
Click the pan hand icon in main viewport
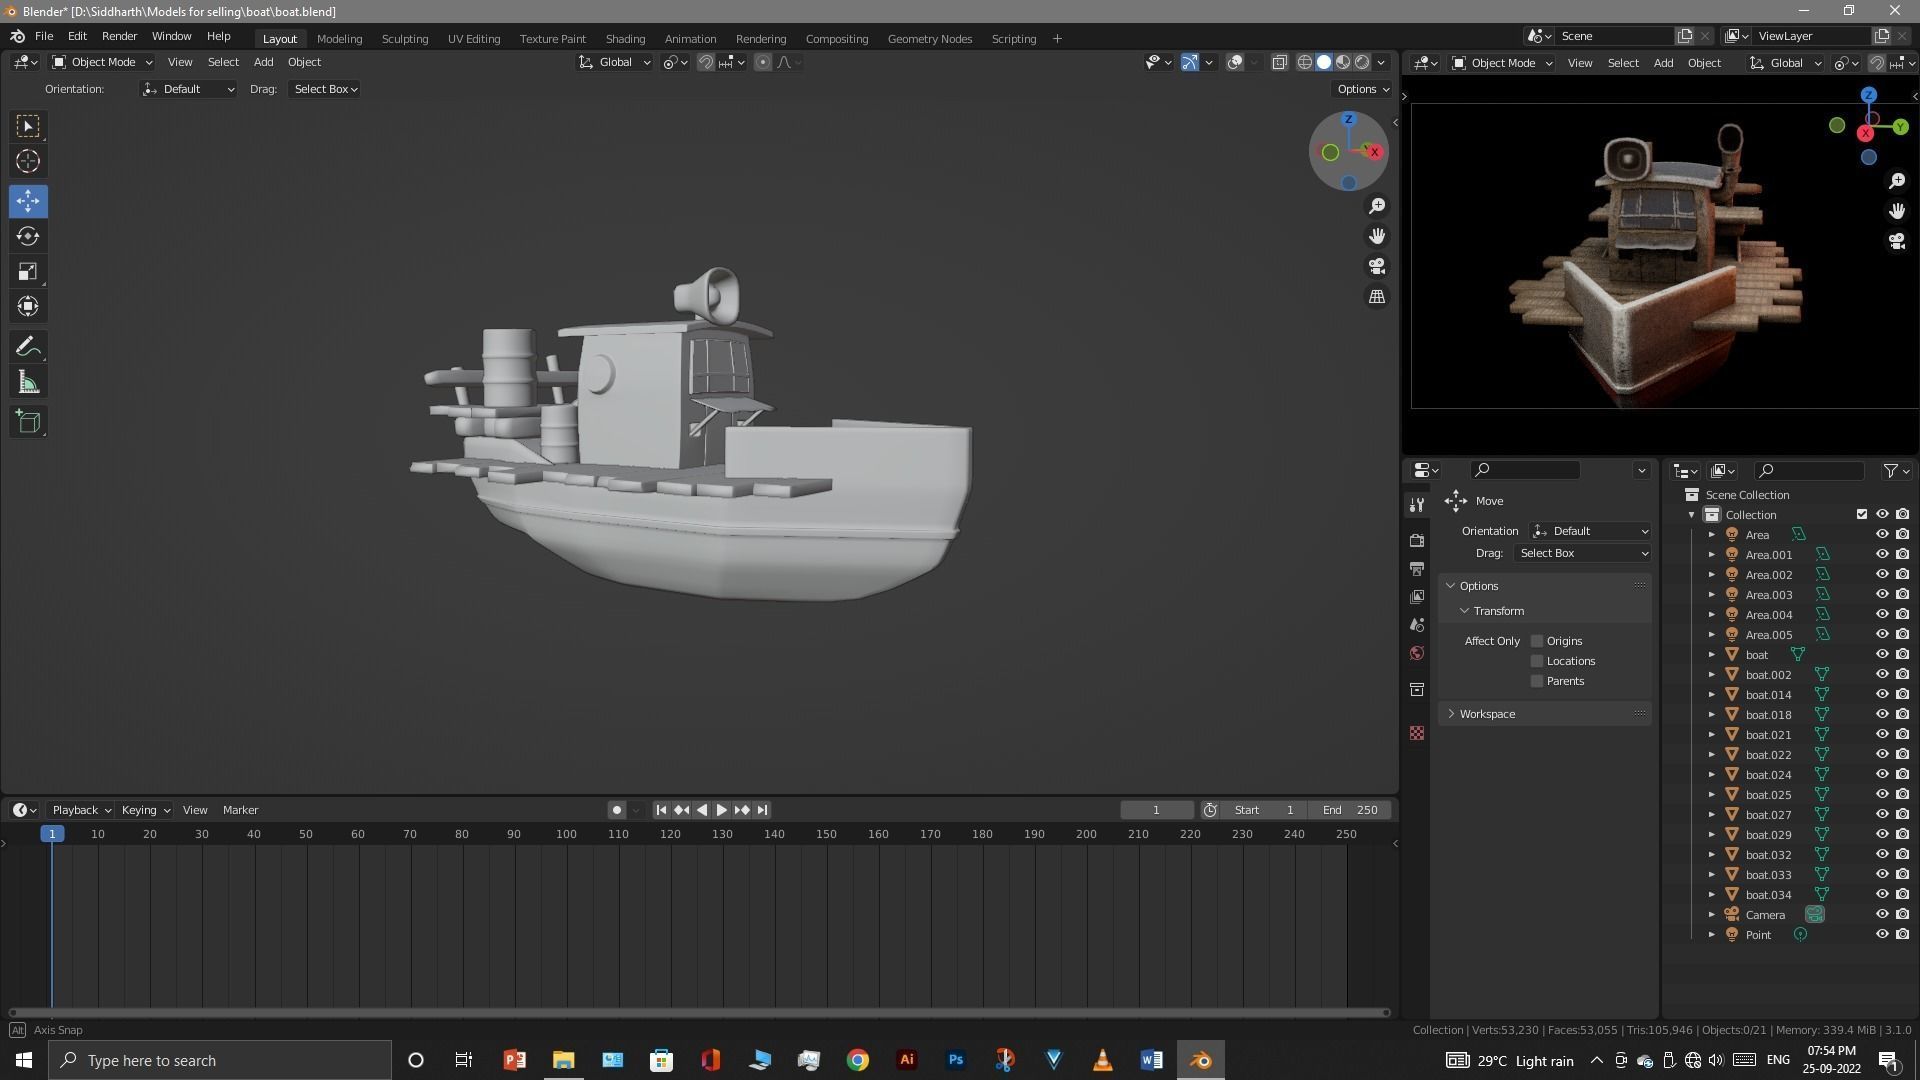[x=1377, y=236]
